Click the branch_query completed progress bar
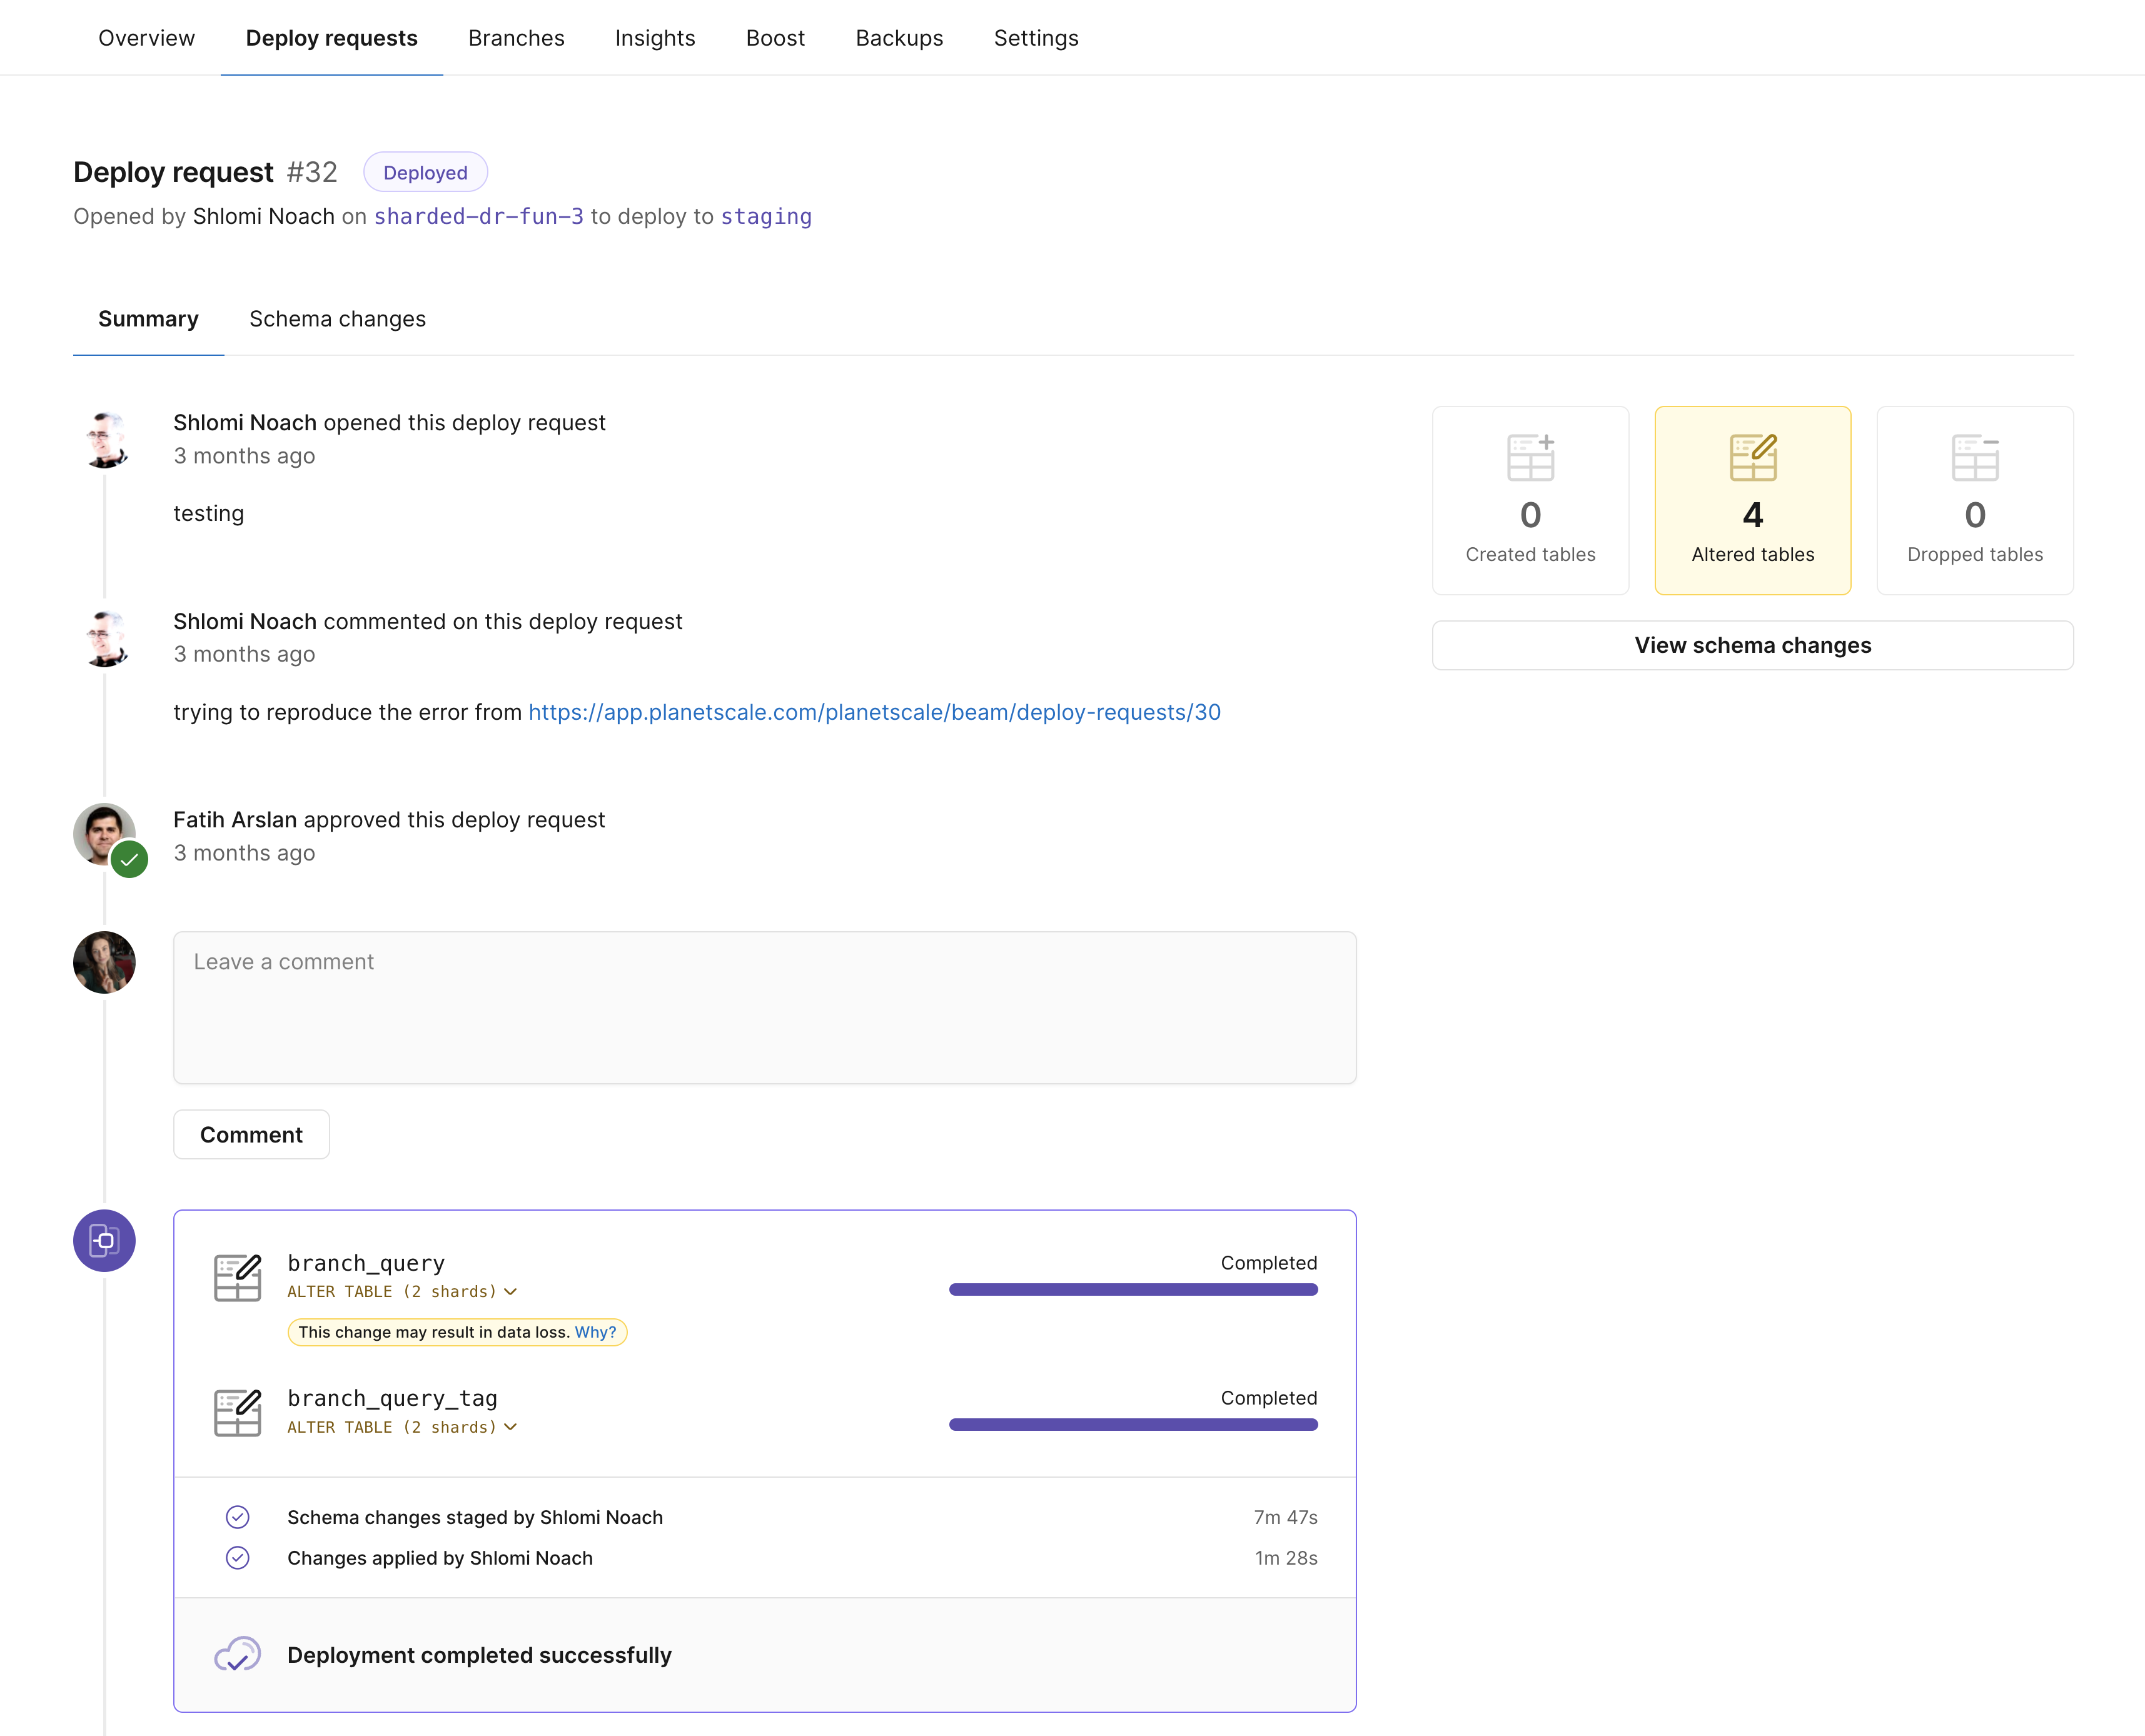The height and width of the screenshot is (1736, 2145). (x=1133, y=1290)
